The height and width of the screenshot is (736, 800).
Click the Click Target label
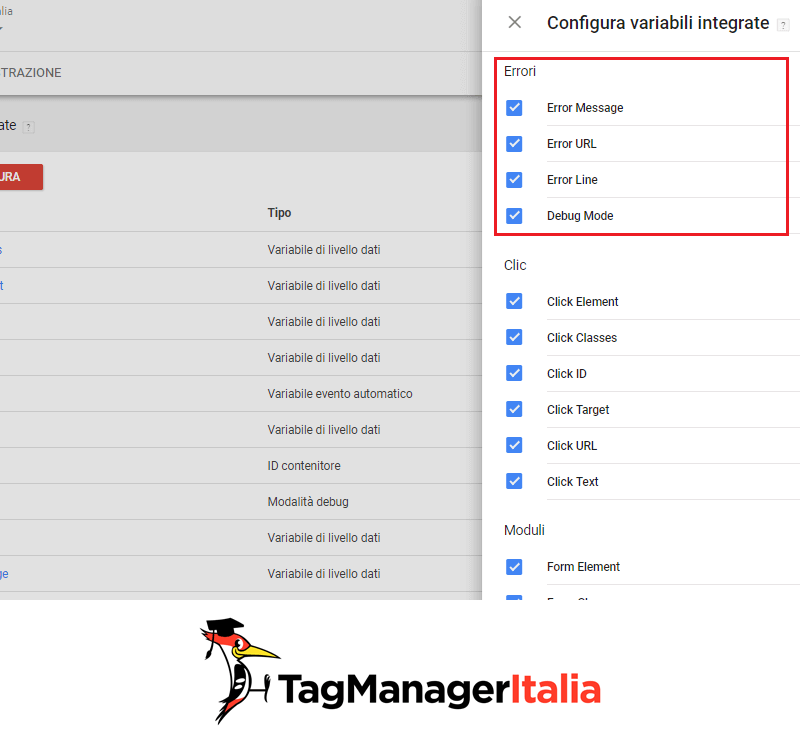click(578, 410)
